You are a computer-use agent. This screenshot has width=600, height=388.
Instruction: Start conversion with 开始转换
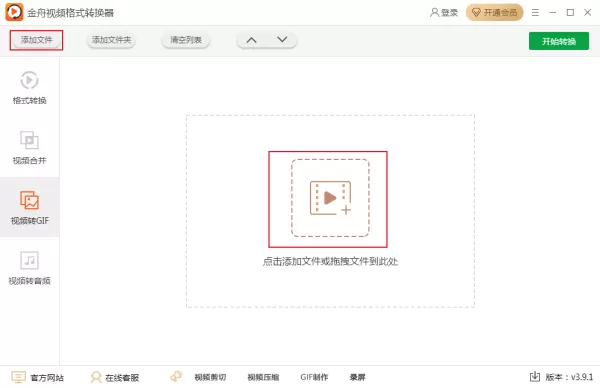(x=559, y=41)
